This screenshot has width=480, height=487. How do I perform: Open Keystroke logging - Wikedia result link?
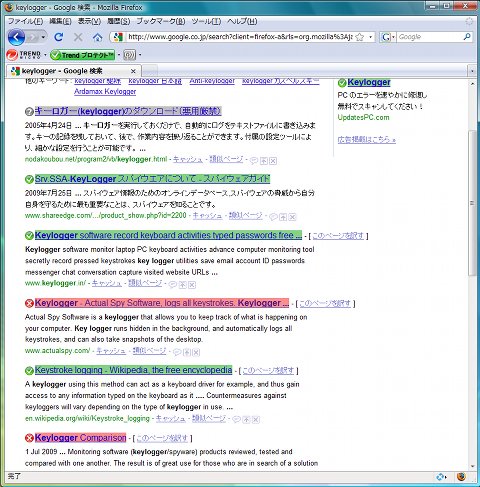tap(133, 370)
